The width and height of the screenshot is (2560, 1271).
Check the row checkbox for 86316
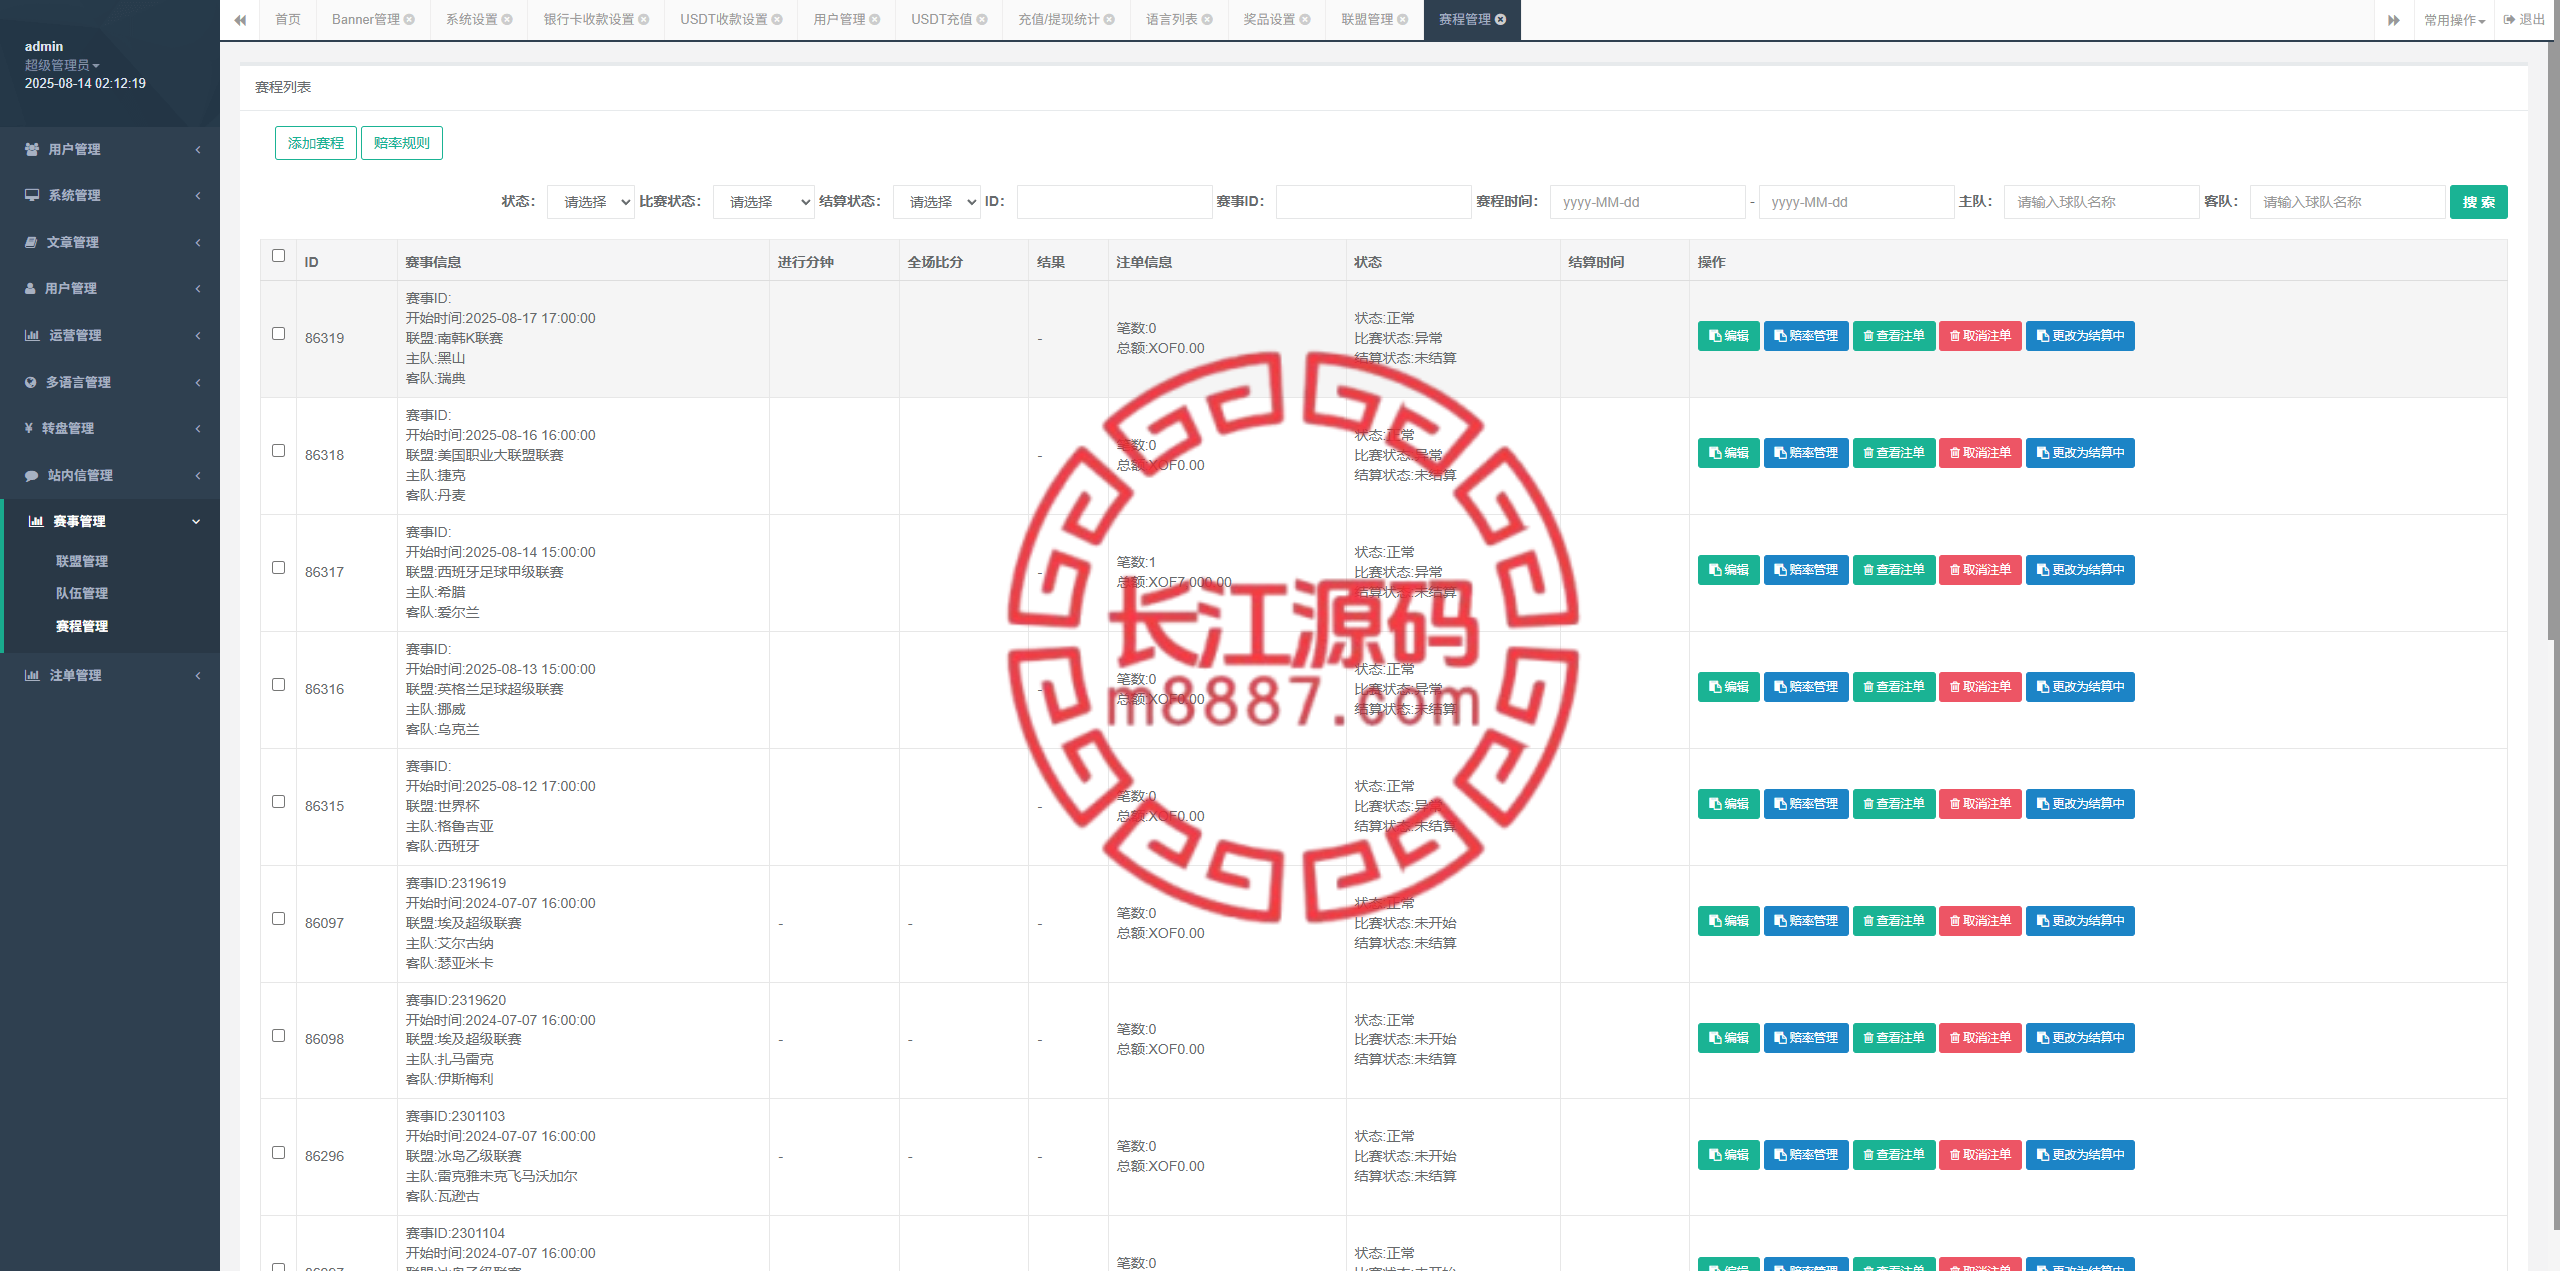(x=278, y=685)
